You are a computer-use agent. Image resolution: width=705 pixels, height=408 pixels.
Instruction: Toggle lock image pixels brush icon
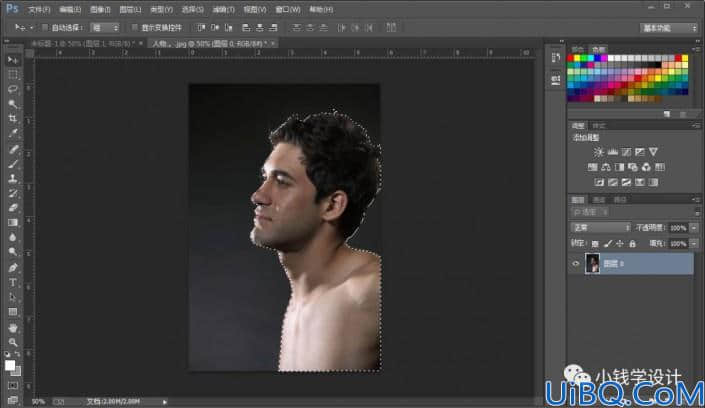pyautogui.click(x=607, y=244)
